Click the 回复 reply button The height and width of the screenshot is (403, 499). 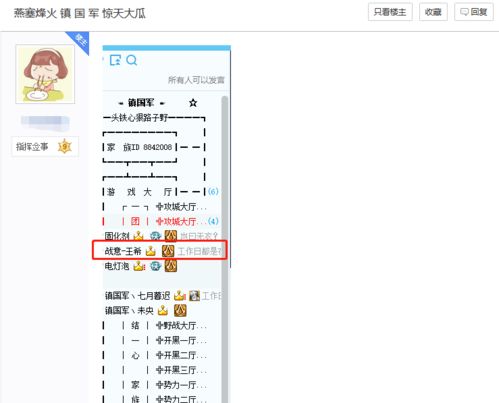[474, 12]
